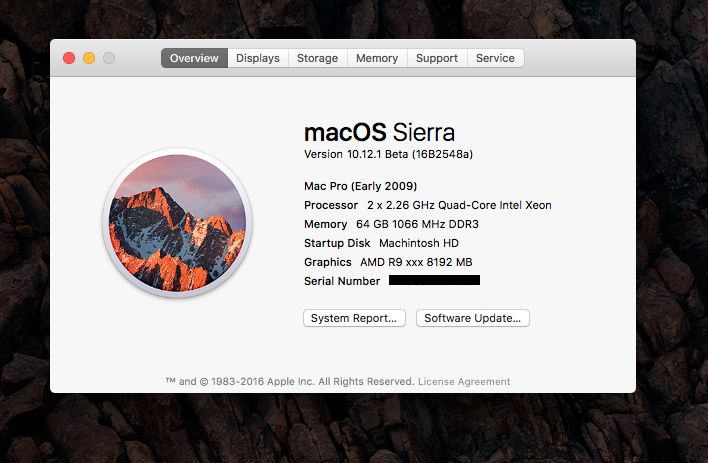708x463 pixels.
Task: Click the Processor label
Action: 331,205
